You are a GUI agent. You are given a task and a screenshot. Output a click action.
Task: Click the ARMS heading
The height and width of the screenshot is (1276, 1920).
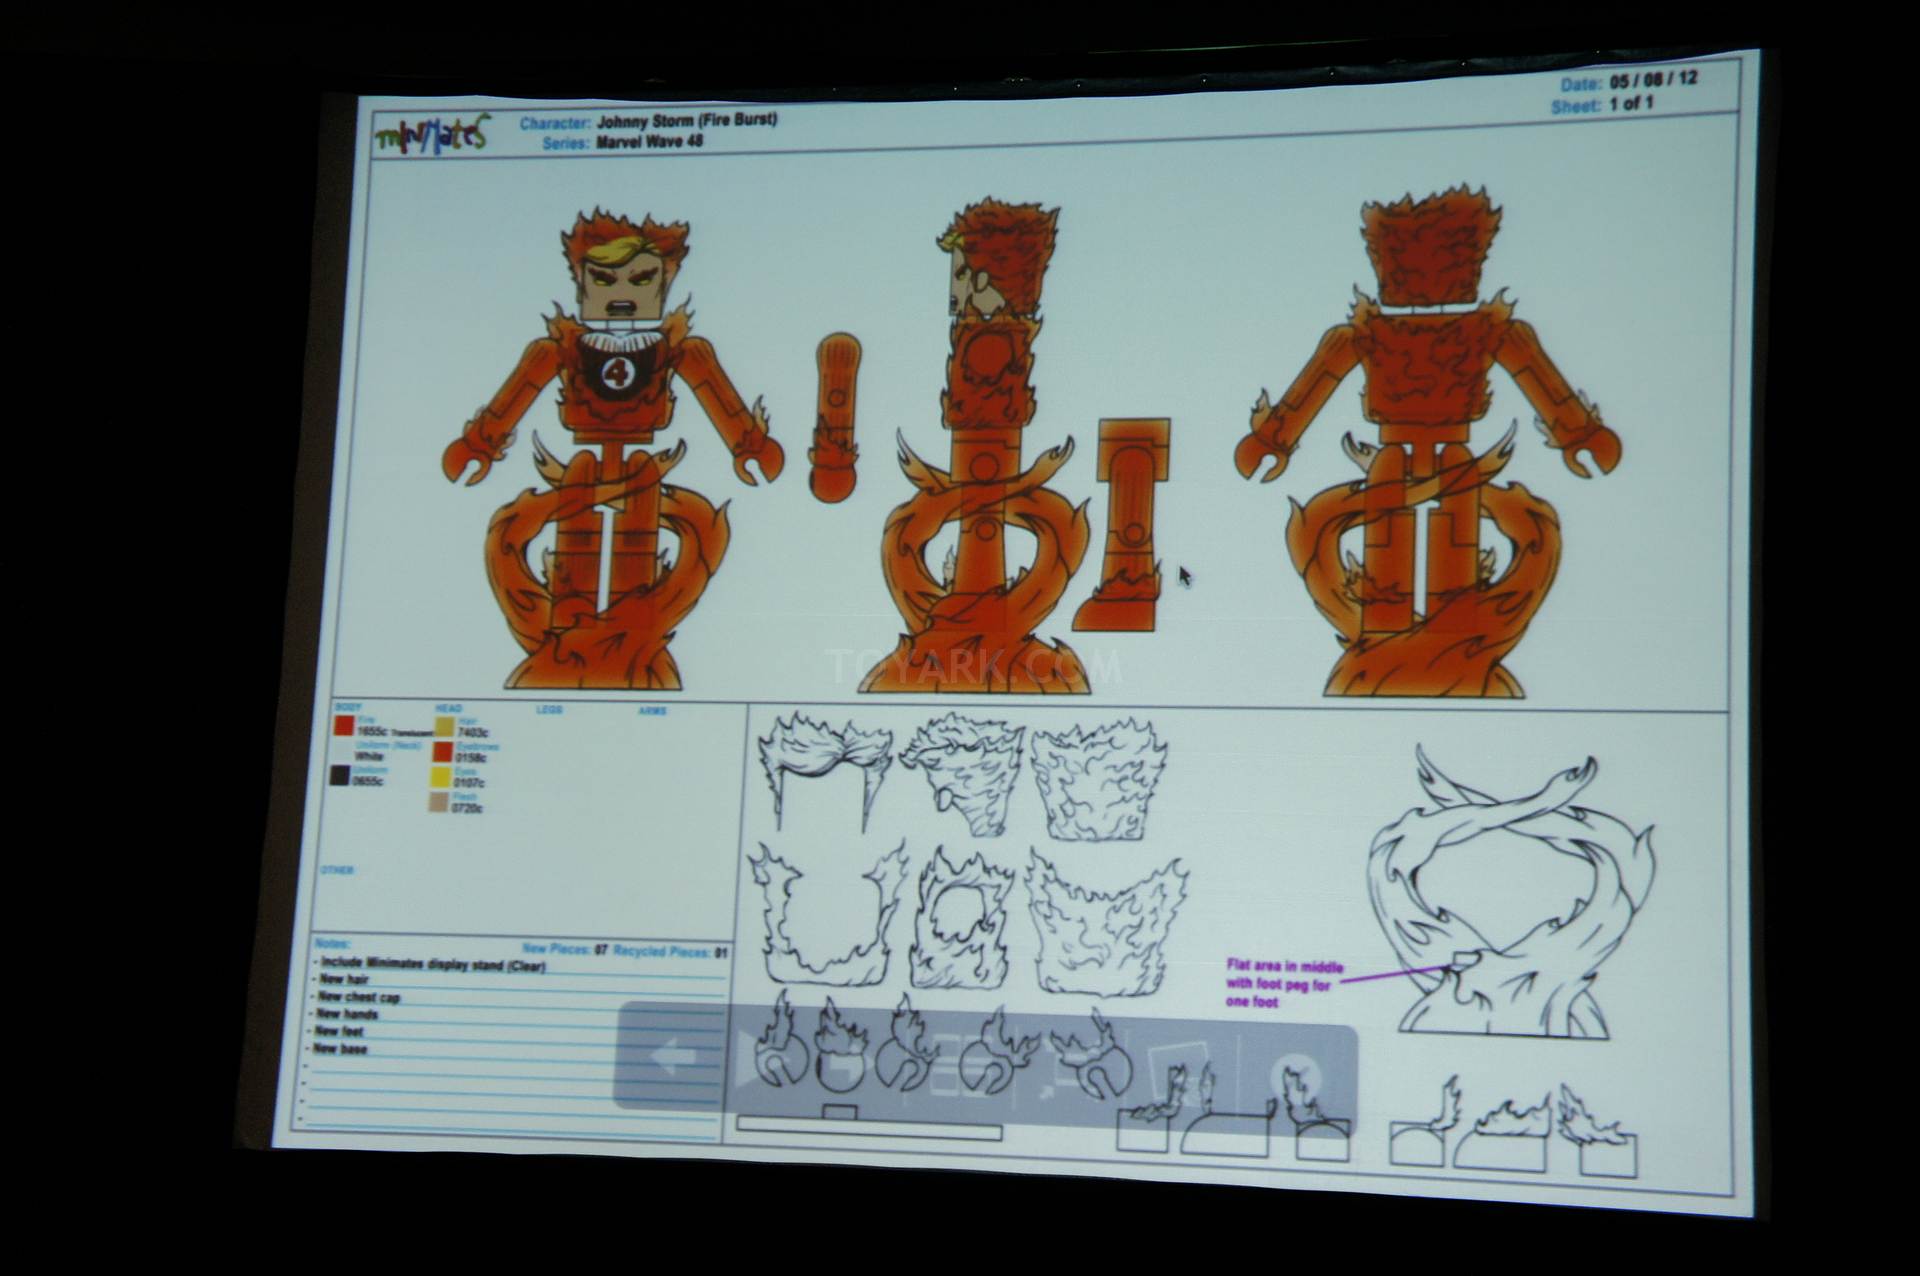[652, 711]
